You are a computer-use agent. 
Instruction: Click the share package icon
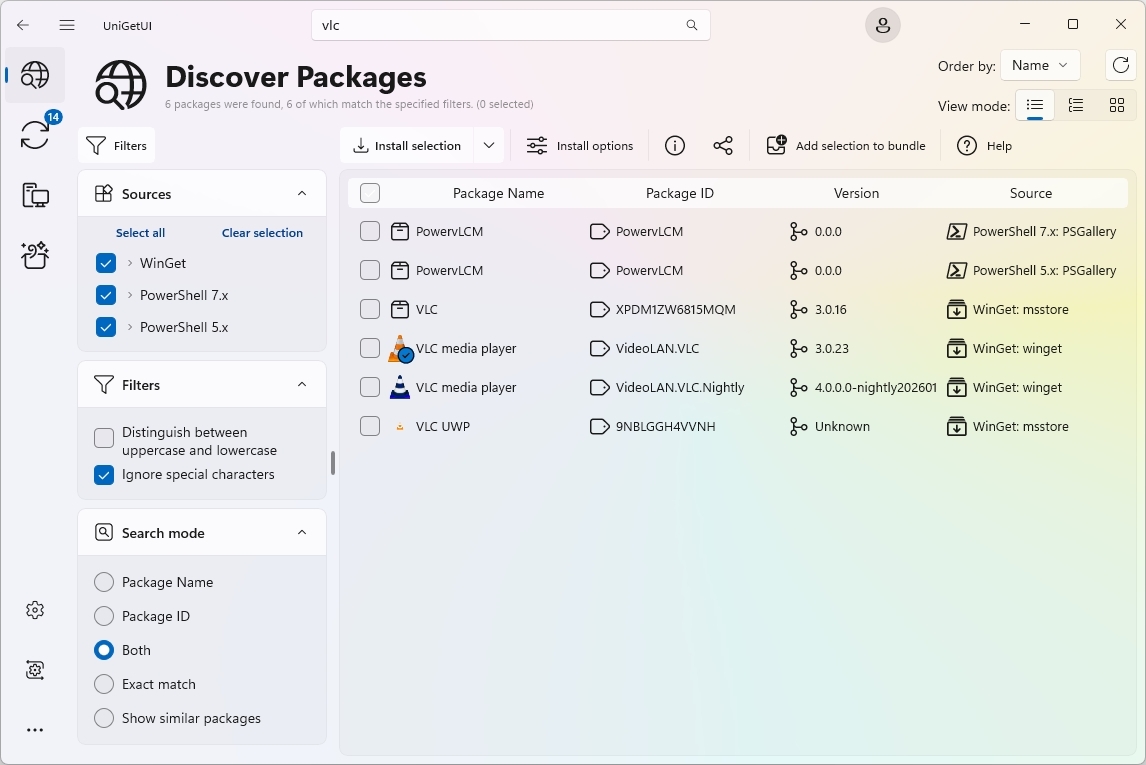[x=723, y=146]
